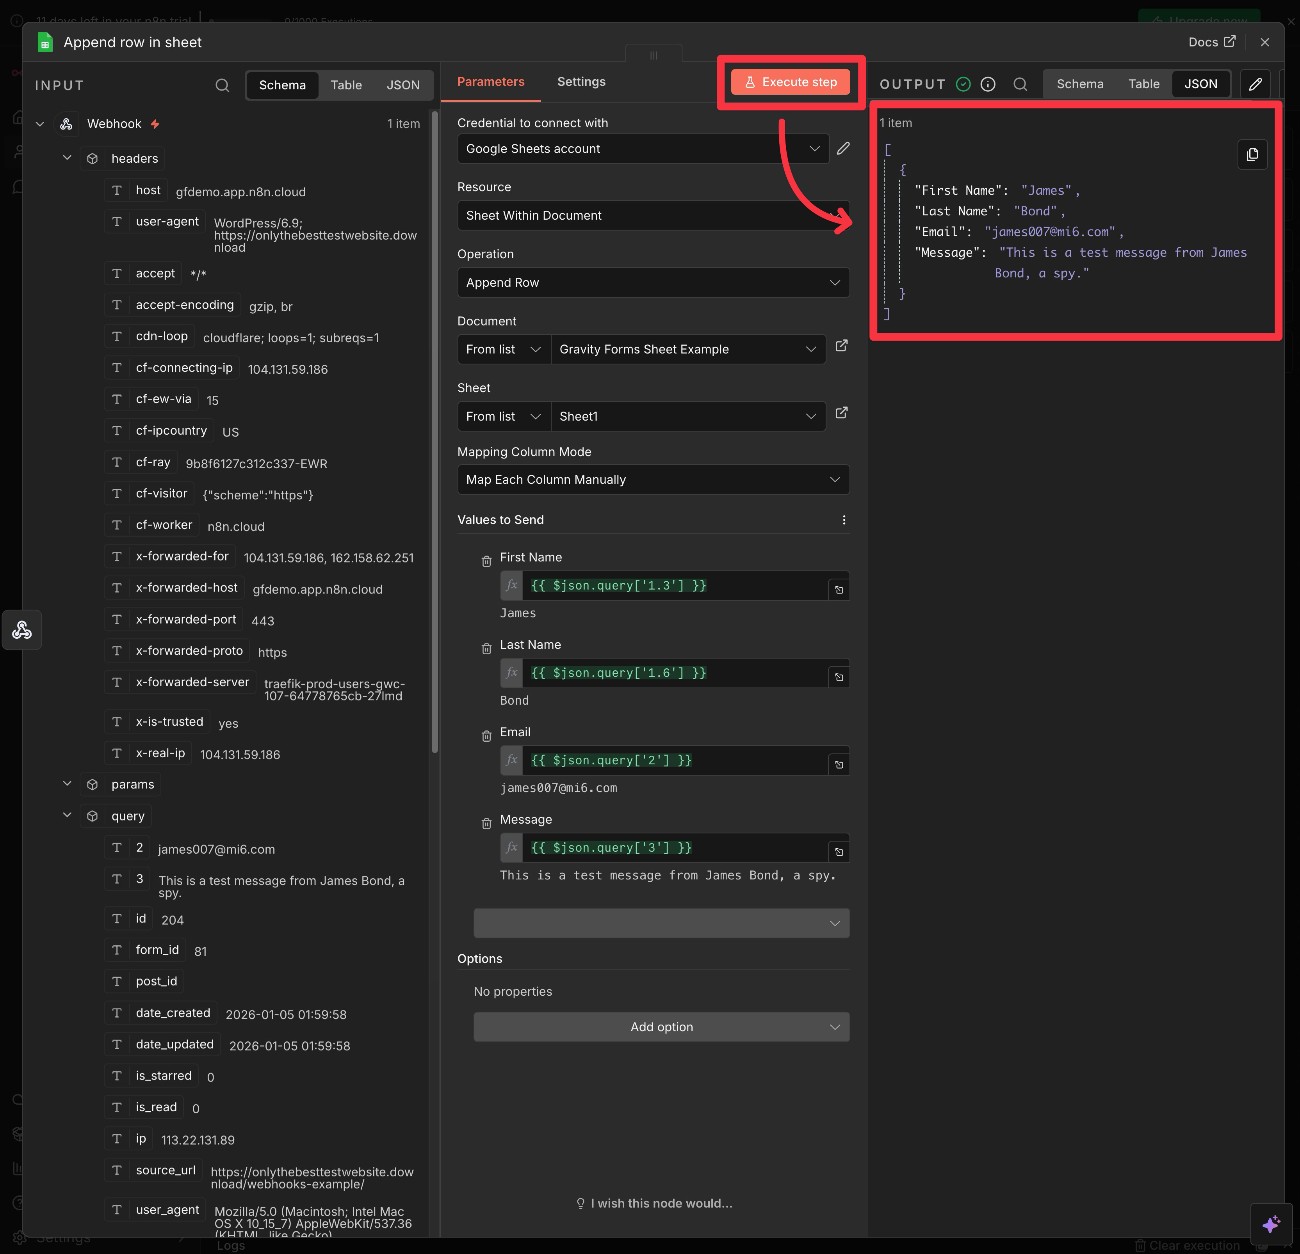
Task: Delete the First Name field trash icon
Action: [486, 561]
